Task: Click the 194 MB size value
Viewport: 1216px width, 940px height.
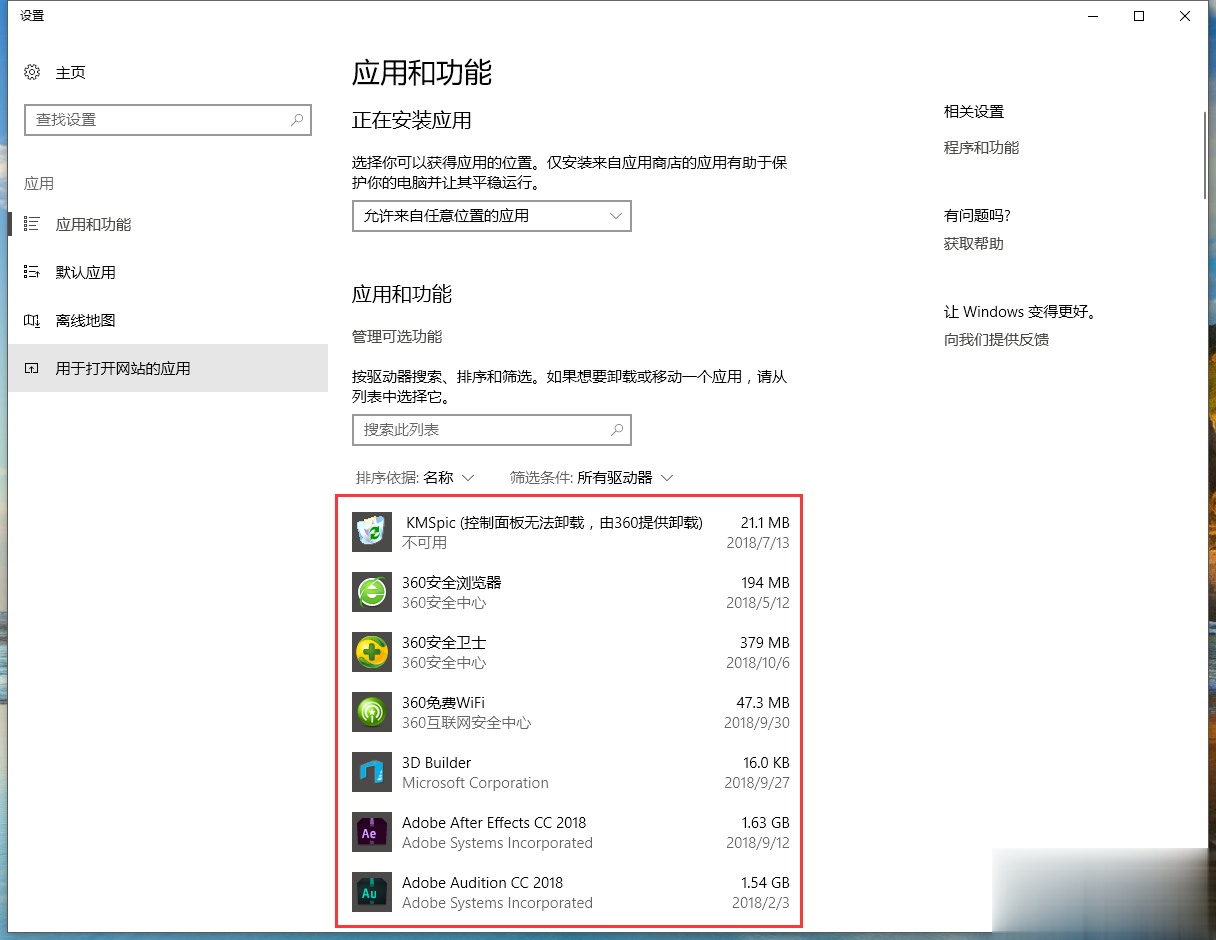Action: pos(767,583)
